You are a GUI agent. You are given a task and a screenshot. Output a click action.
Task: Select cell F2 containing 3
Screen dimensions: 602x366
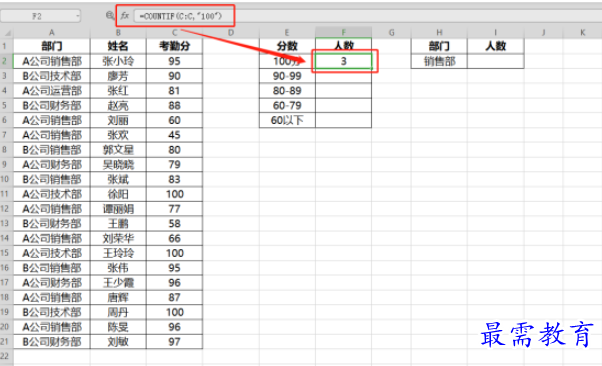[344, 61]
